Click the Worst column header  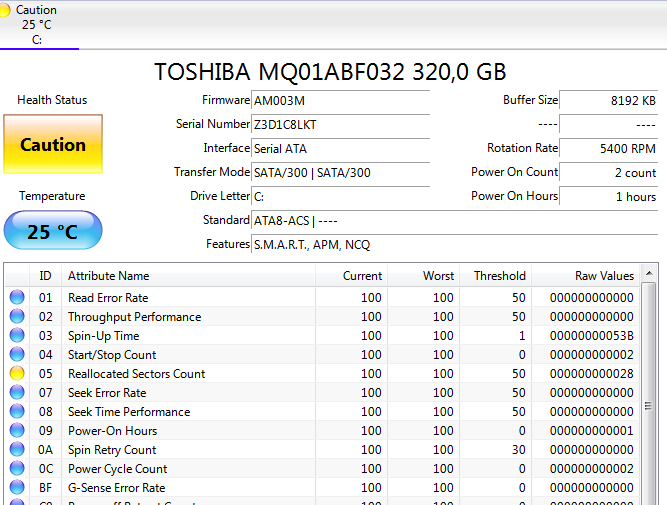pyautogui.click(x=423, y=276)
